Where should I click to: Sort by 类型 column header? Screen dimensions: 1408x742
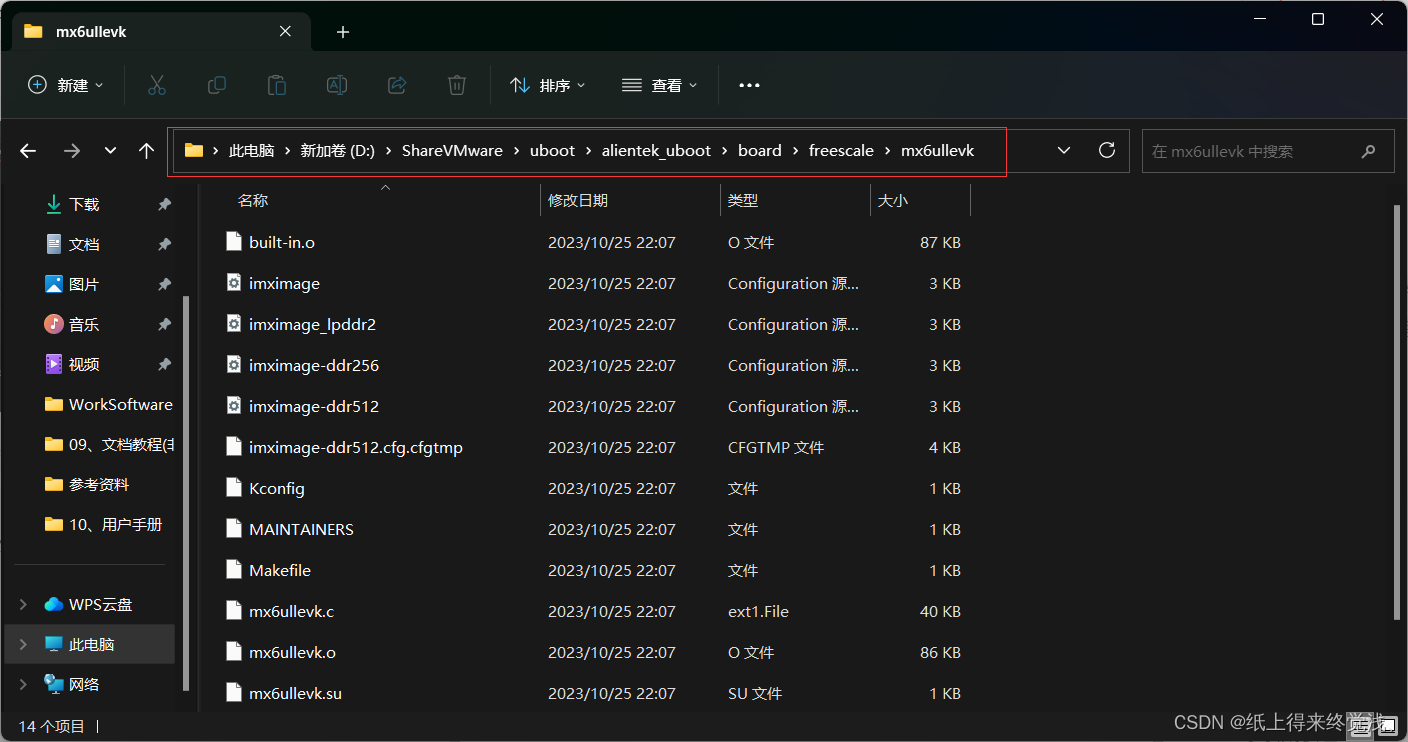[743, 200]
